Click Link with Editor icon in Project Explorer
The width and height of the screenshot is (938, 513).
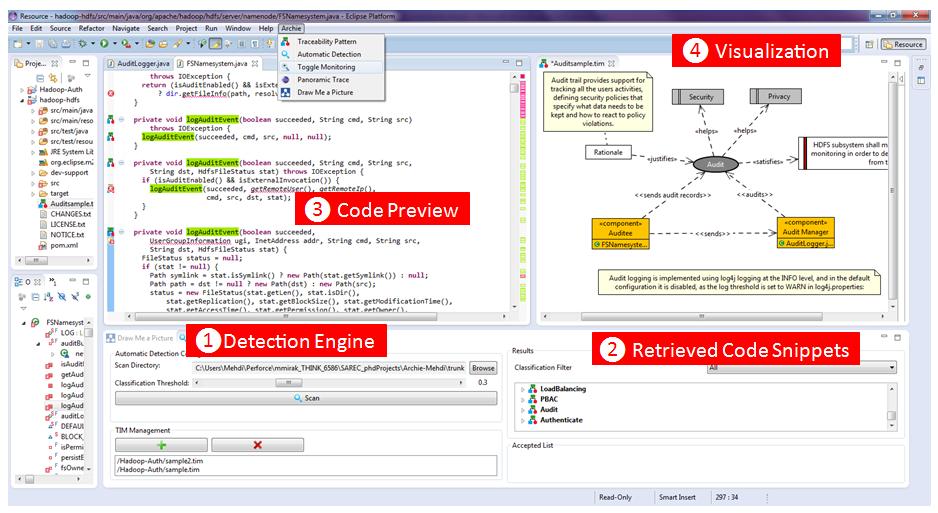(53, 78)
